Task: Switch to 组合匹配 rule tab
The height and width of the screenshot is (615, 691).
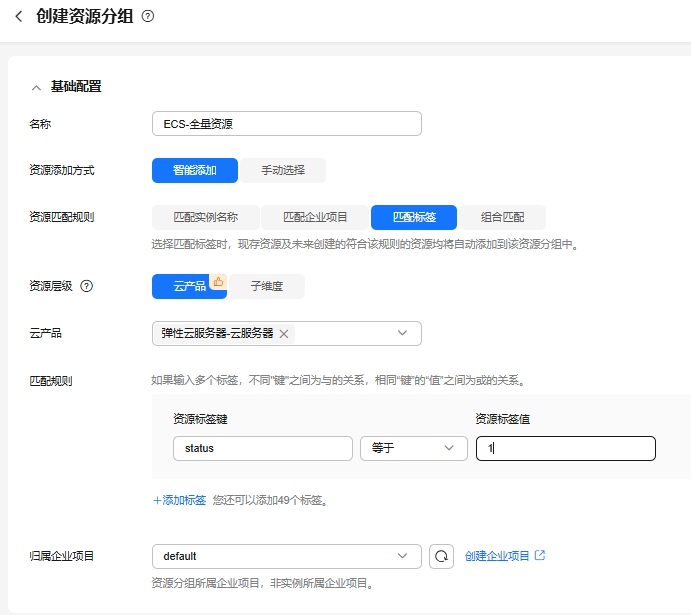Action: click(x=503, y=217)
